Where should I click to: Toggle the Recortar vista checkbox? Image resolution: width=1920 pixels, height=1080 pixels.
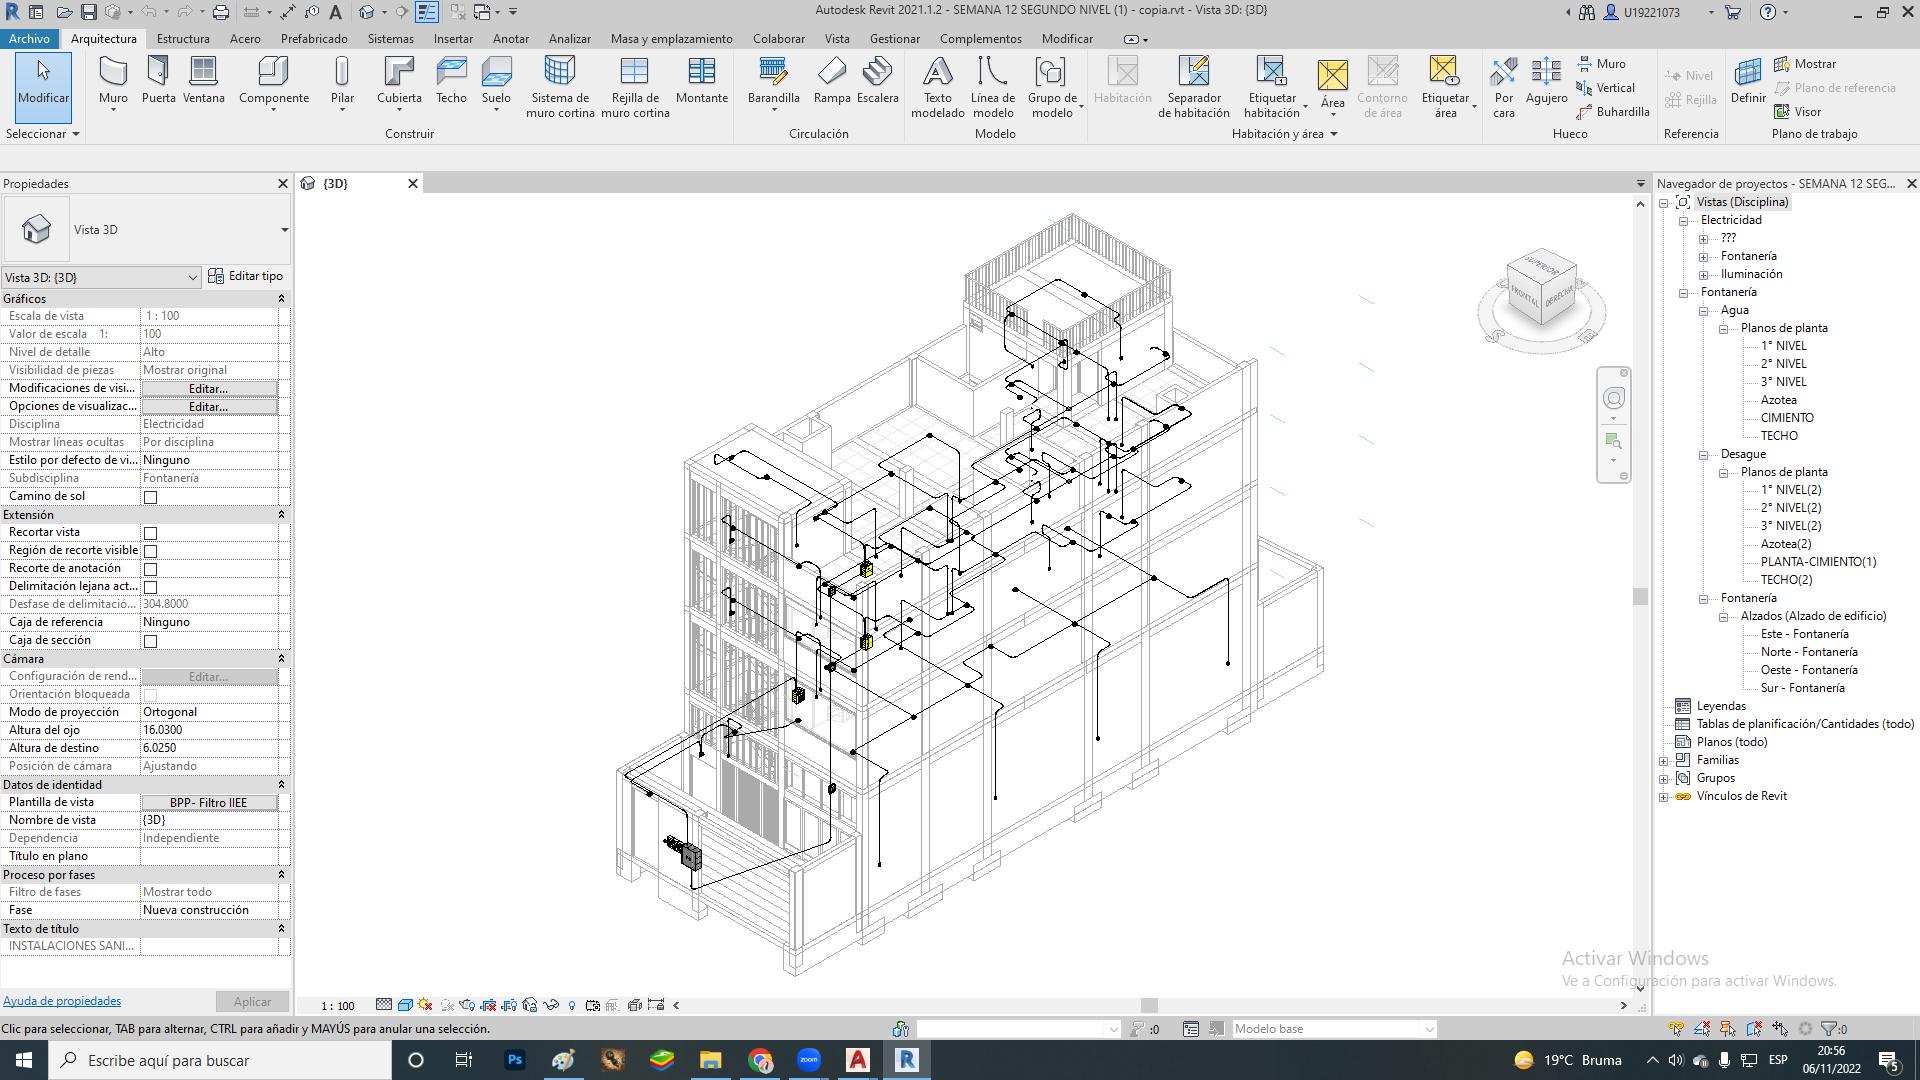coord(151,533)
